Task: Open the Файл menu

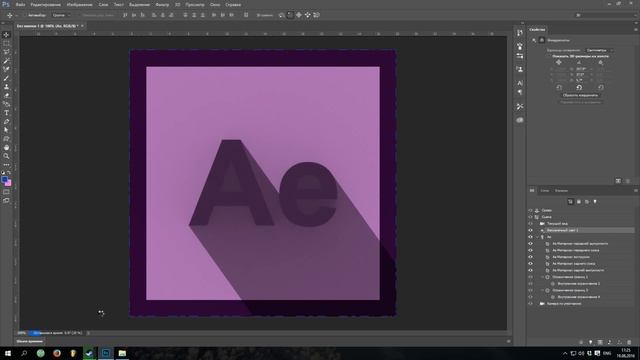Action: click(x=20, y=4)
